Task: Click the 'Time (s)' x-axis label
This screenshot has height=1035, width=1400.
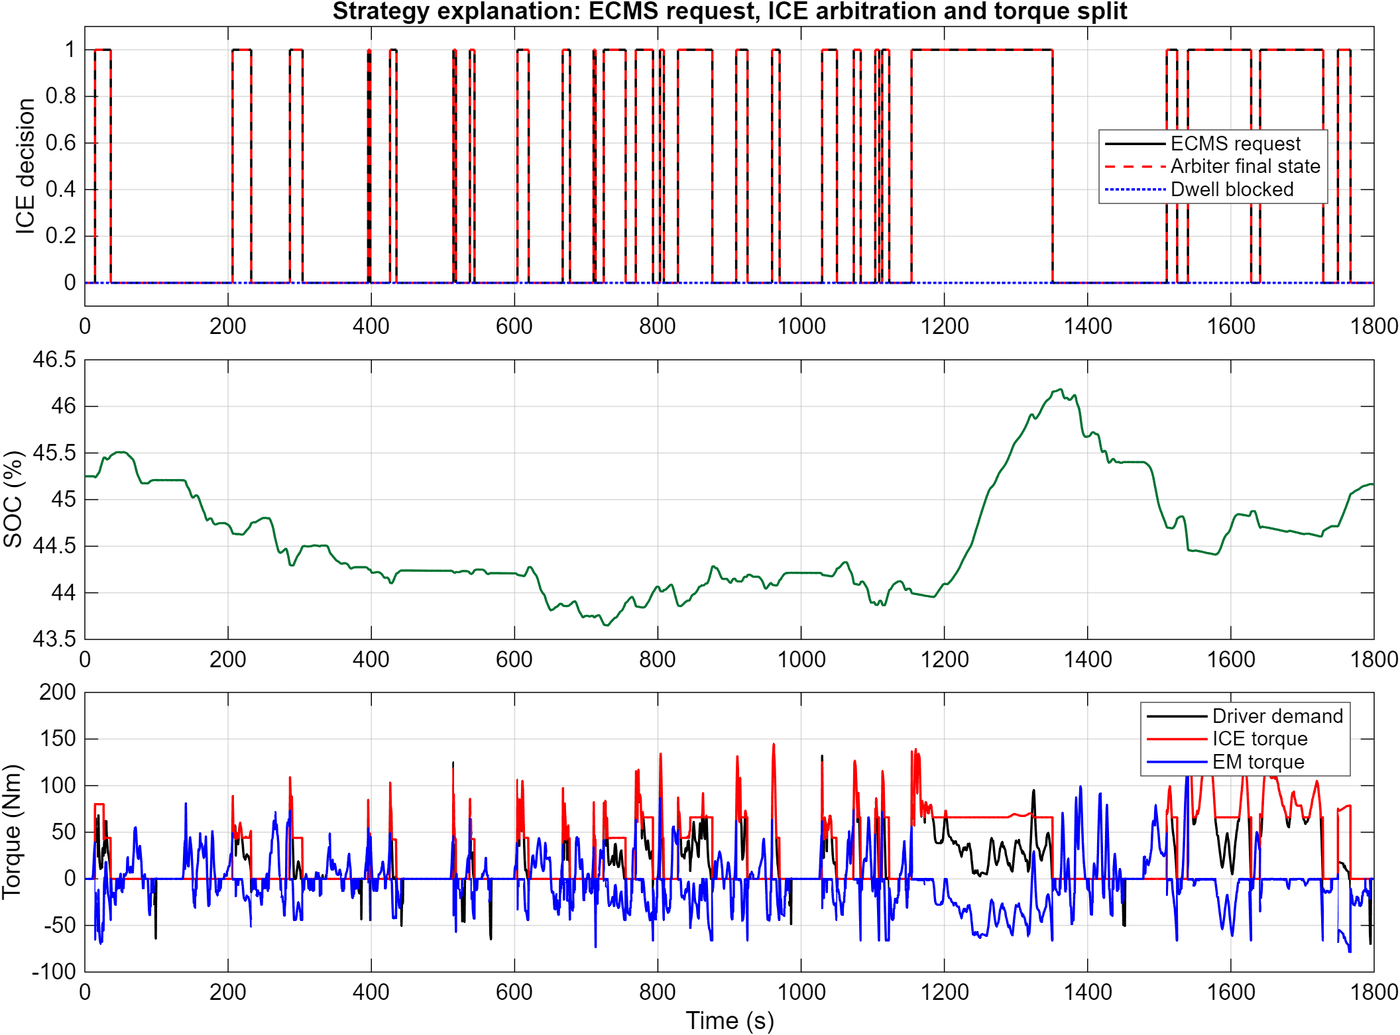Action: click(730, 1021)
